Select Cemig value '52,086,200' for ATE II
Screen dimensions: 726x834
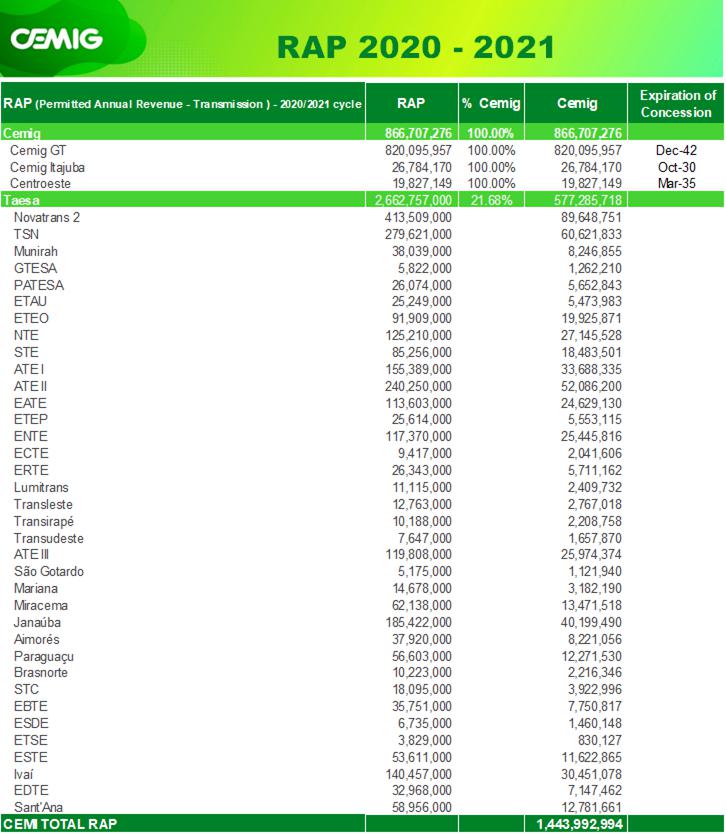pyautogui.click(x=591, y=387)
